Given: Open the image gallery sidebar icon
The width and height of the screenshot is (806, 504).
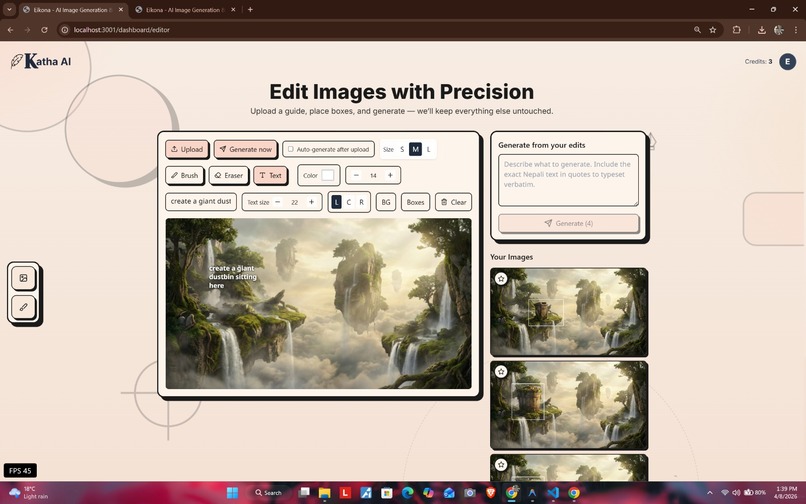Looking at the screenshot, I should 24,278.
